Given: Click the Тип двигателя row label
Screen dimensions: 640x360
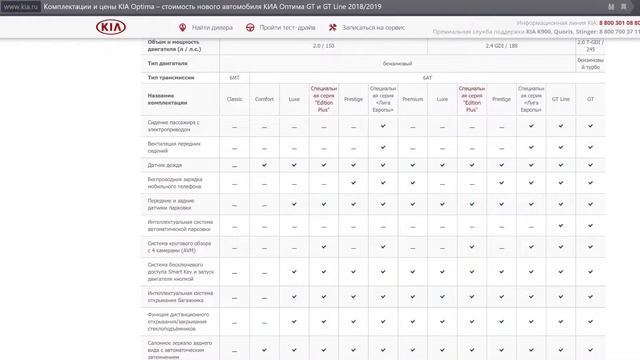Looking at the screenshot, I should click(x=167, y=63).
